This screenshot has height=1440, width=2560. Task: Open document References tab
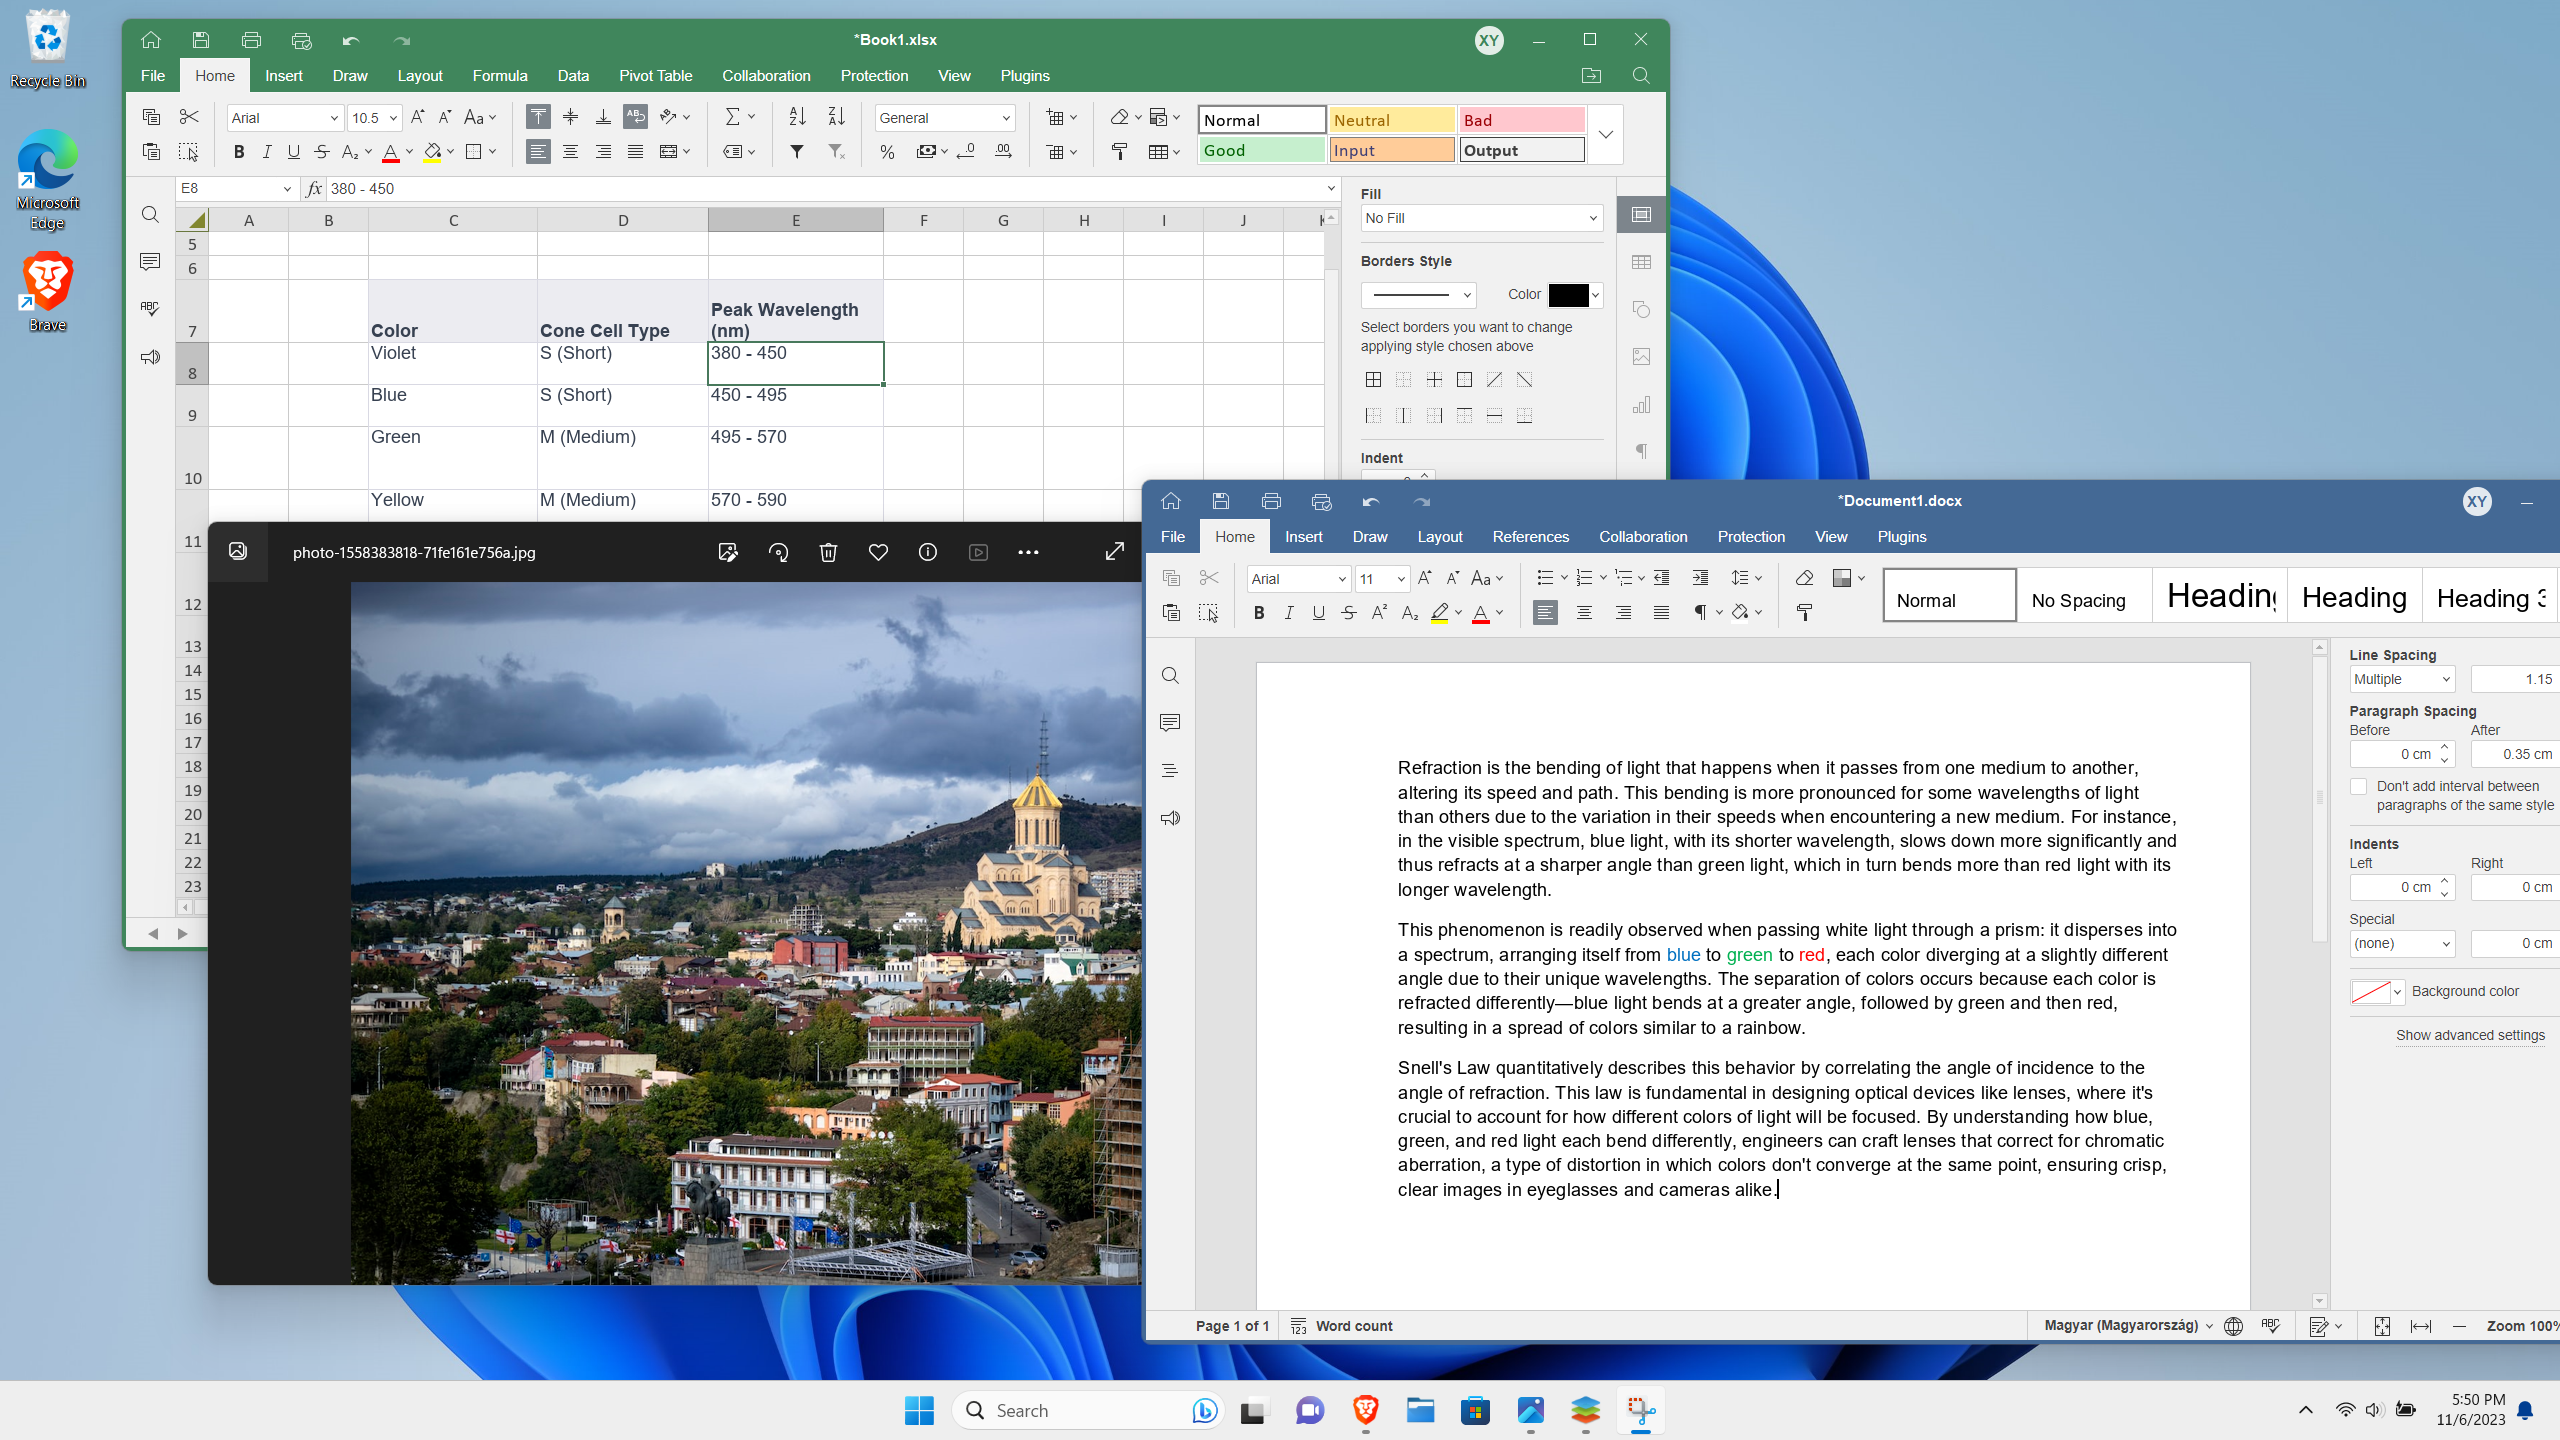tap(1530, 537)
